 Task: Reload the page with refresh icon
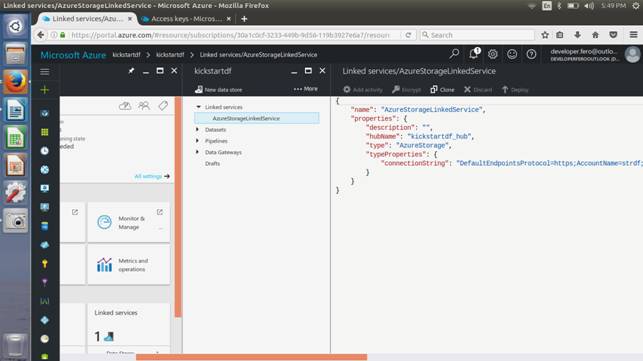[408, 35]
